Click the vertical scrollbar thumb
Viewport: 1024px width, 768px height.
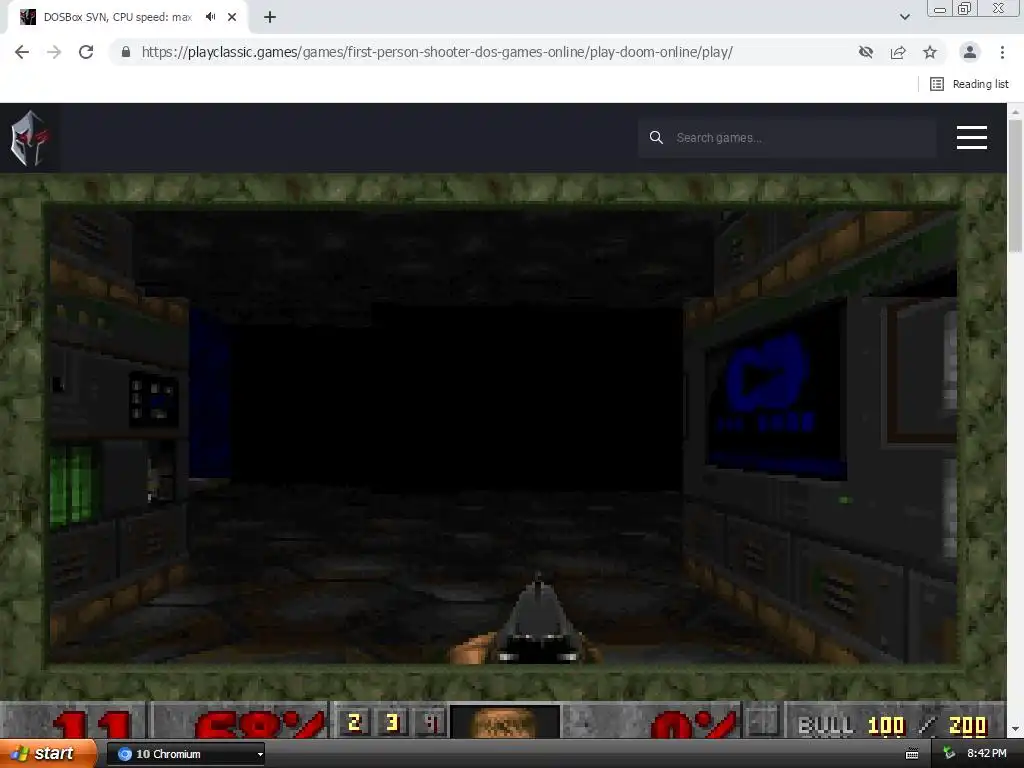(x=1015, y=185)
